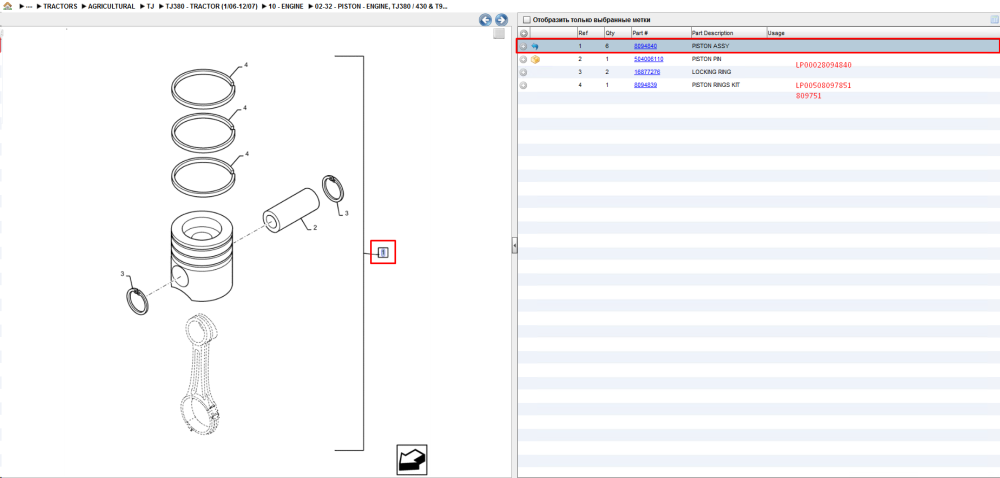Click the blue back arrow button
This screenshot has height=478, width=1000.
[x=485, y=20]
